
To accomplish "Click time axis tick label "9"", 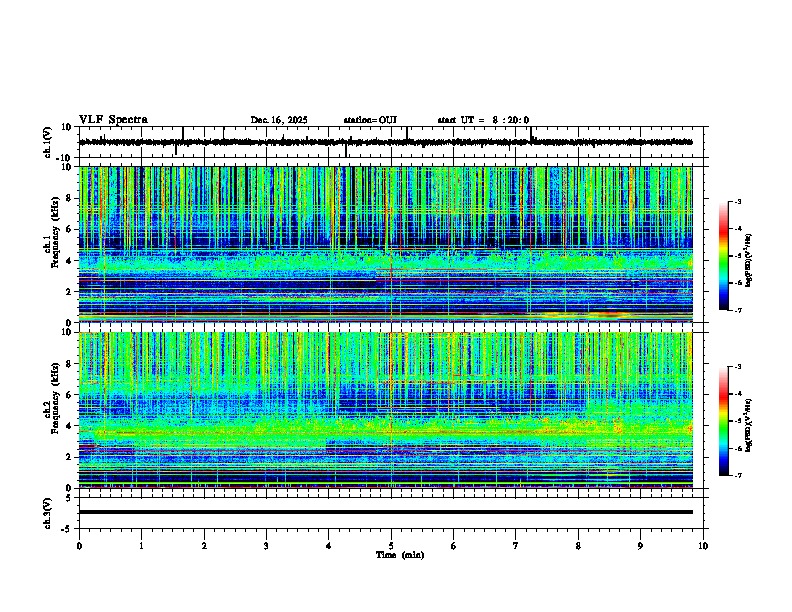I will [640, 546].
